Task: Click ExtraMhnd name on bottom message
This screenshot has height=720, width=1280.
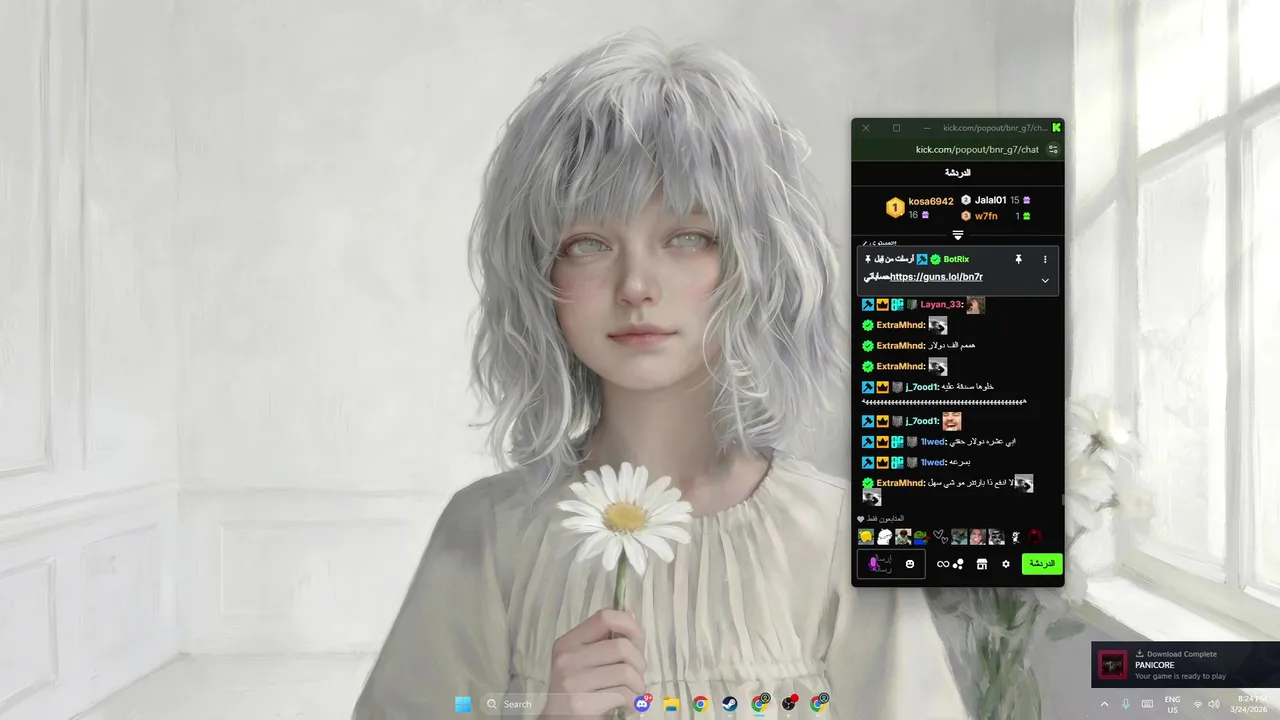Action: [901, 483]
